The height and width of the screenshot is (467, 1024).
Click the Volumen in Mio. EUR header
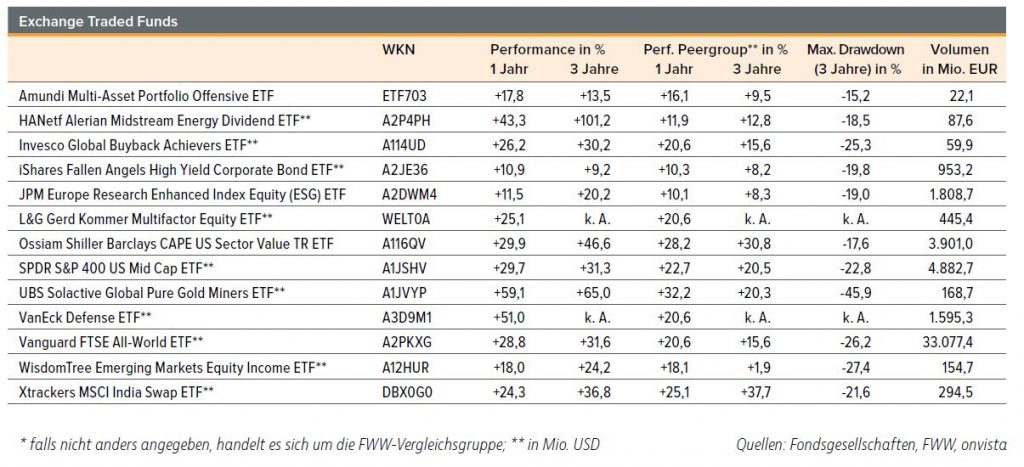958,59
